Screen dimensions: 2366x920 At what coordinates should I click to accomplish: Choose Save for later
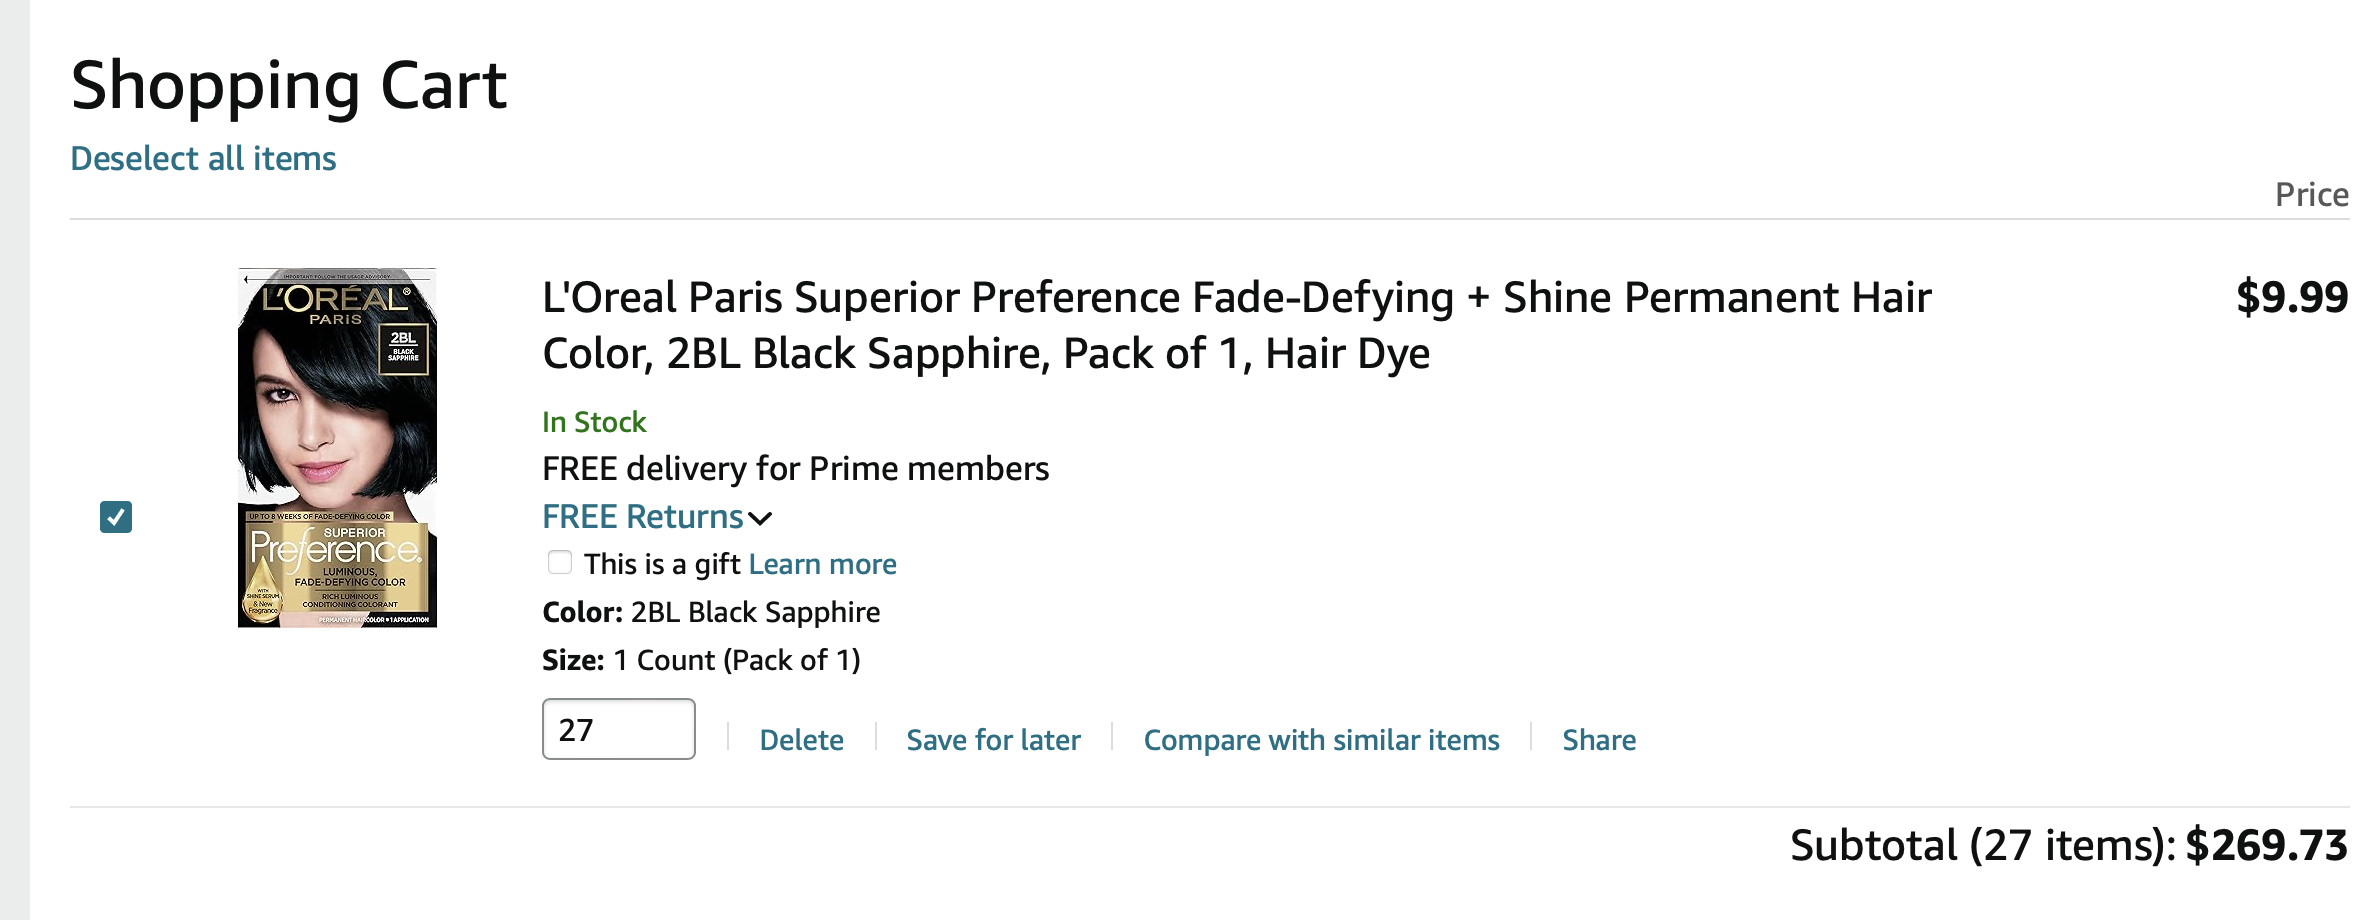point(993,740)
